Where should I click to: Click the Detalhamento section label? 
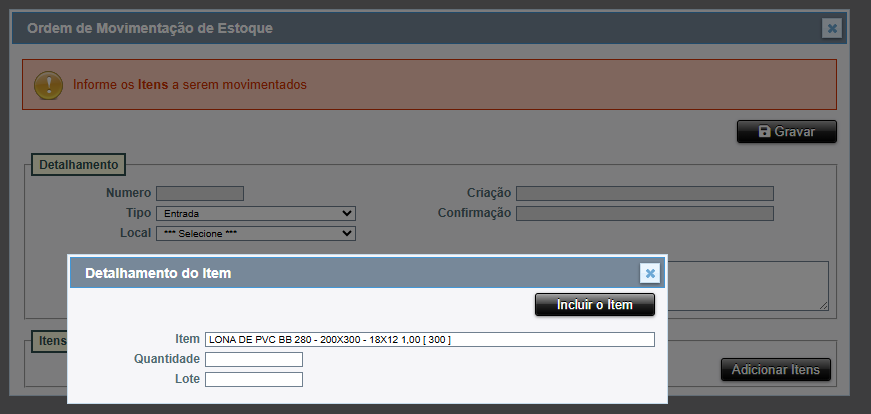(78, 164)
